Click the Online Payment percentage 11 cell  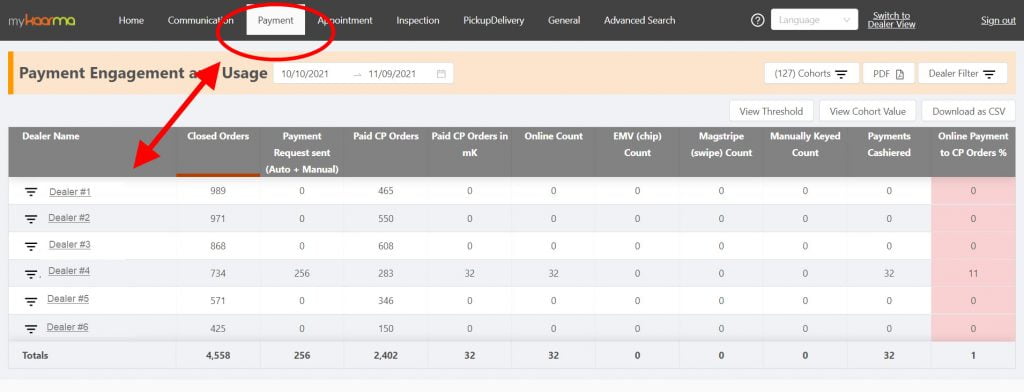(x=973, y=274)
